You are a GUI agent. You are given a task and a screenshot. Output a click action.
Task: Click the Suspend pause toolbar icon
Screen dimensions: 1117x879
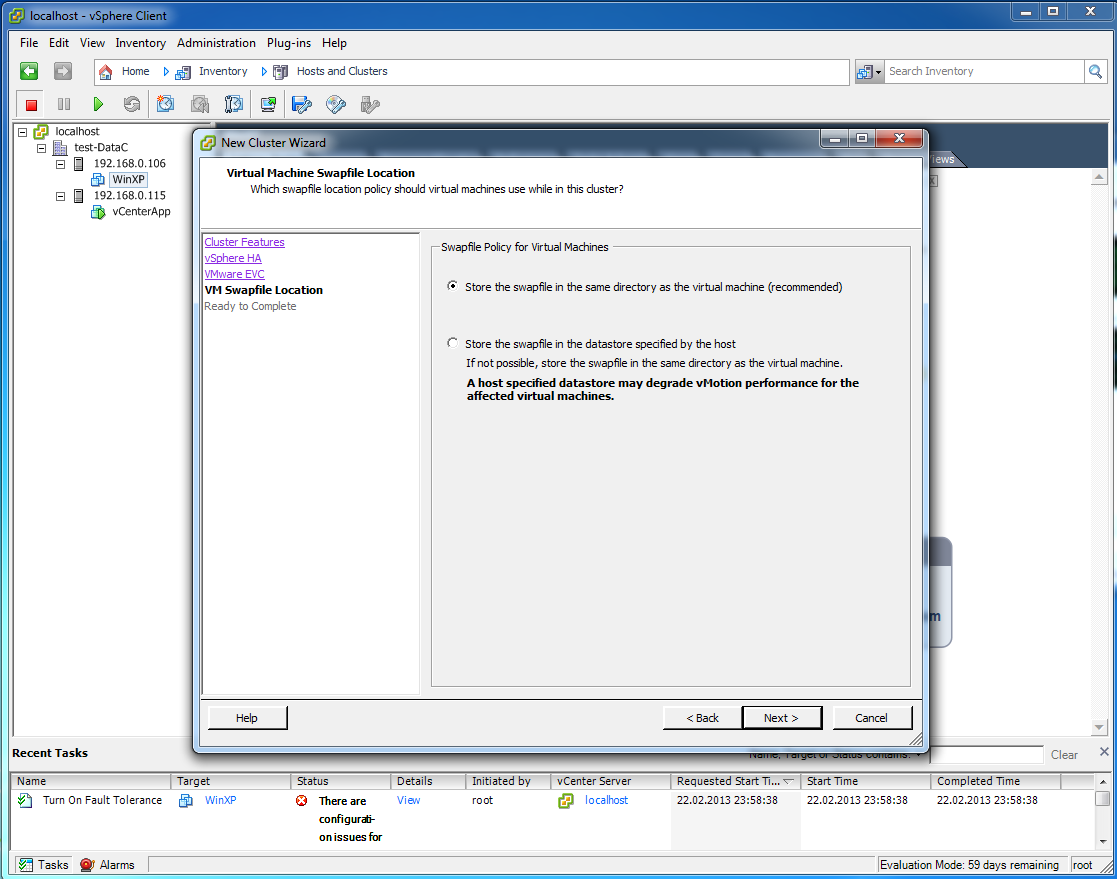pos(64,105)
